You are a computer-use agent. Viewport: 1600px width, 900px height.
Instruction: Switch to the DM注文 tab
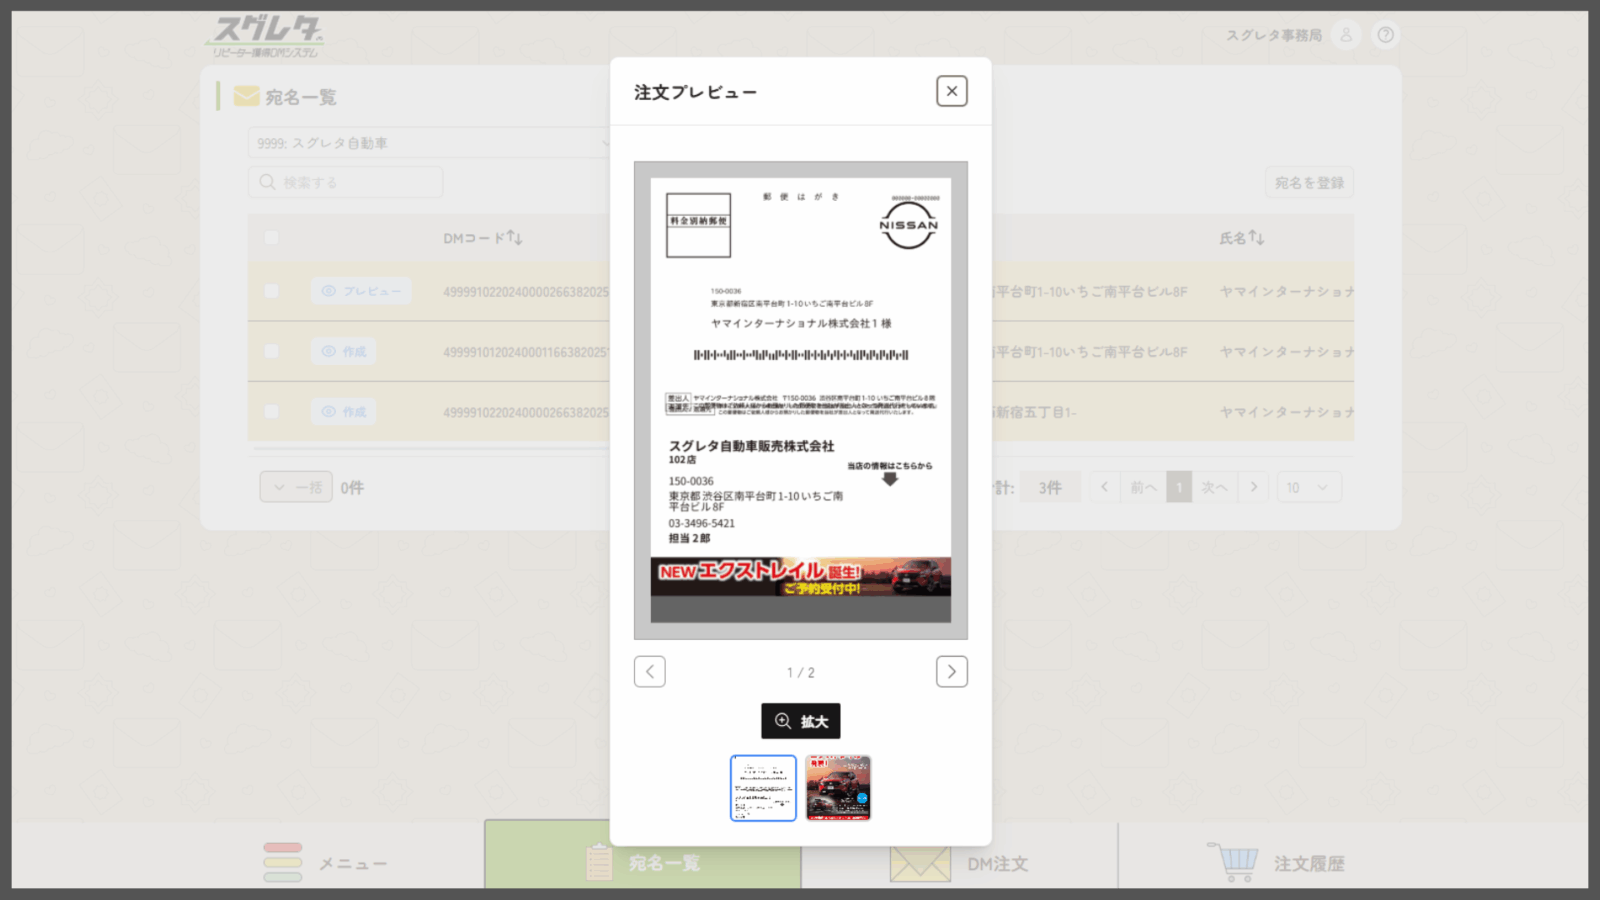pyautogui.click(x=960, y=862)
